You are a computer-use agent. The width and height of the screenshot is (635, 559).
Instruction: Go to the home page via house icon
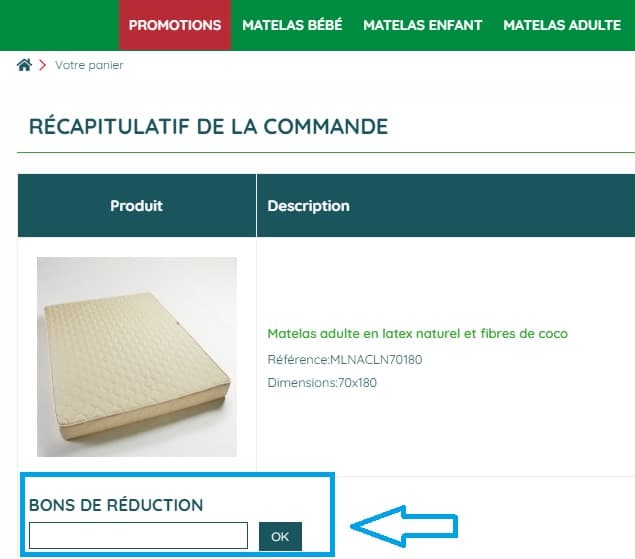pos(24,65)
